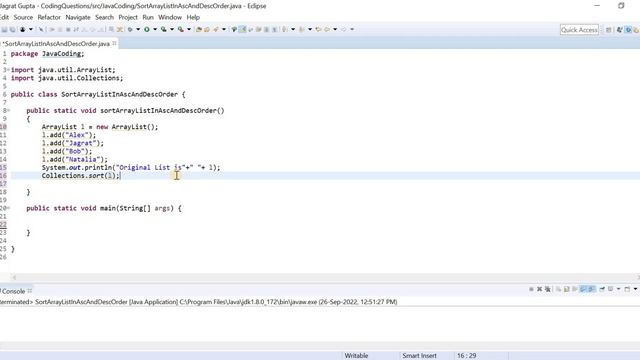
Task: Toggle the Pin Console button
Action: (602, 289)
